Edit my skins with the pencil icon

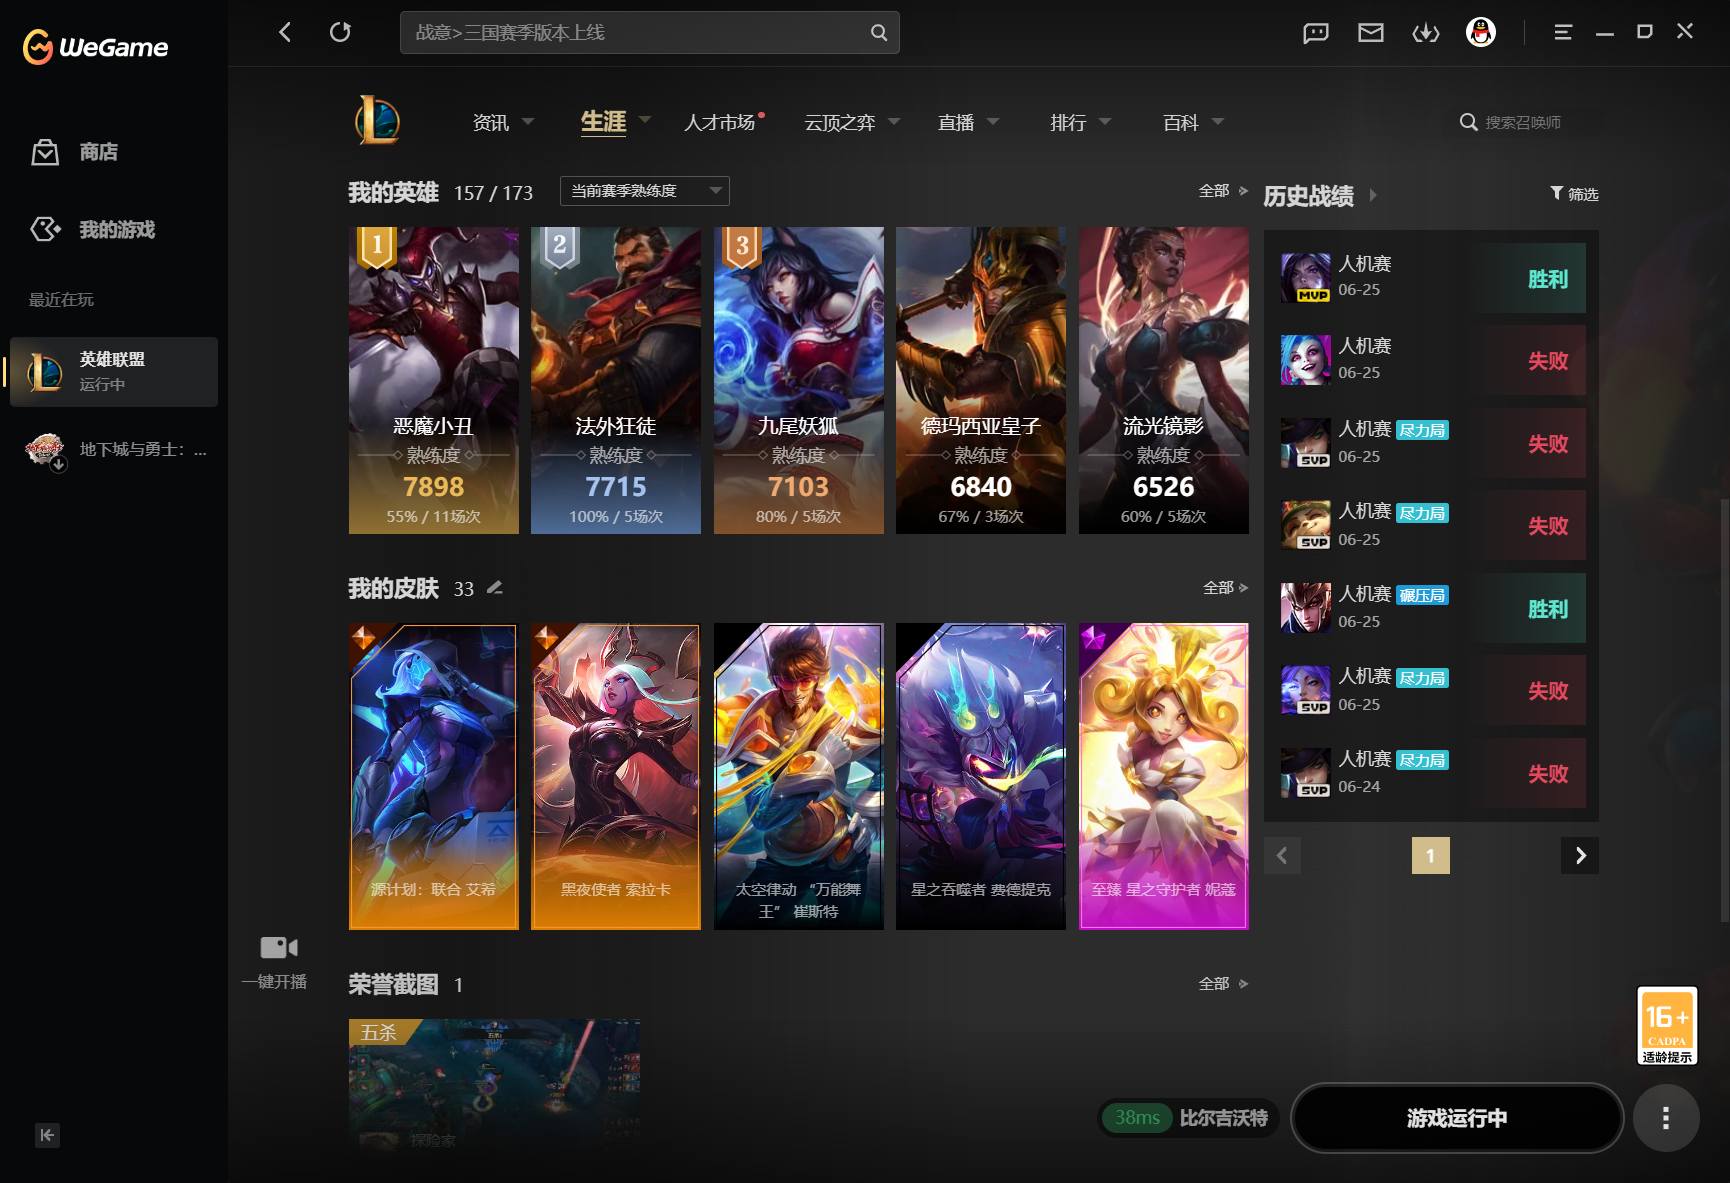494,588
